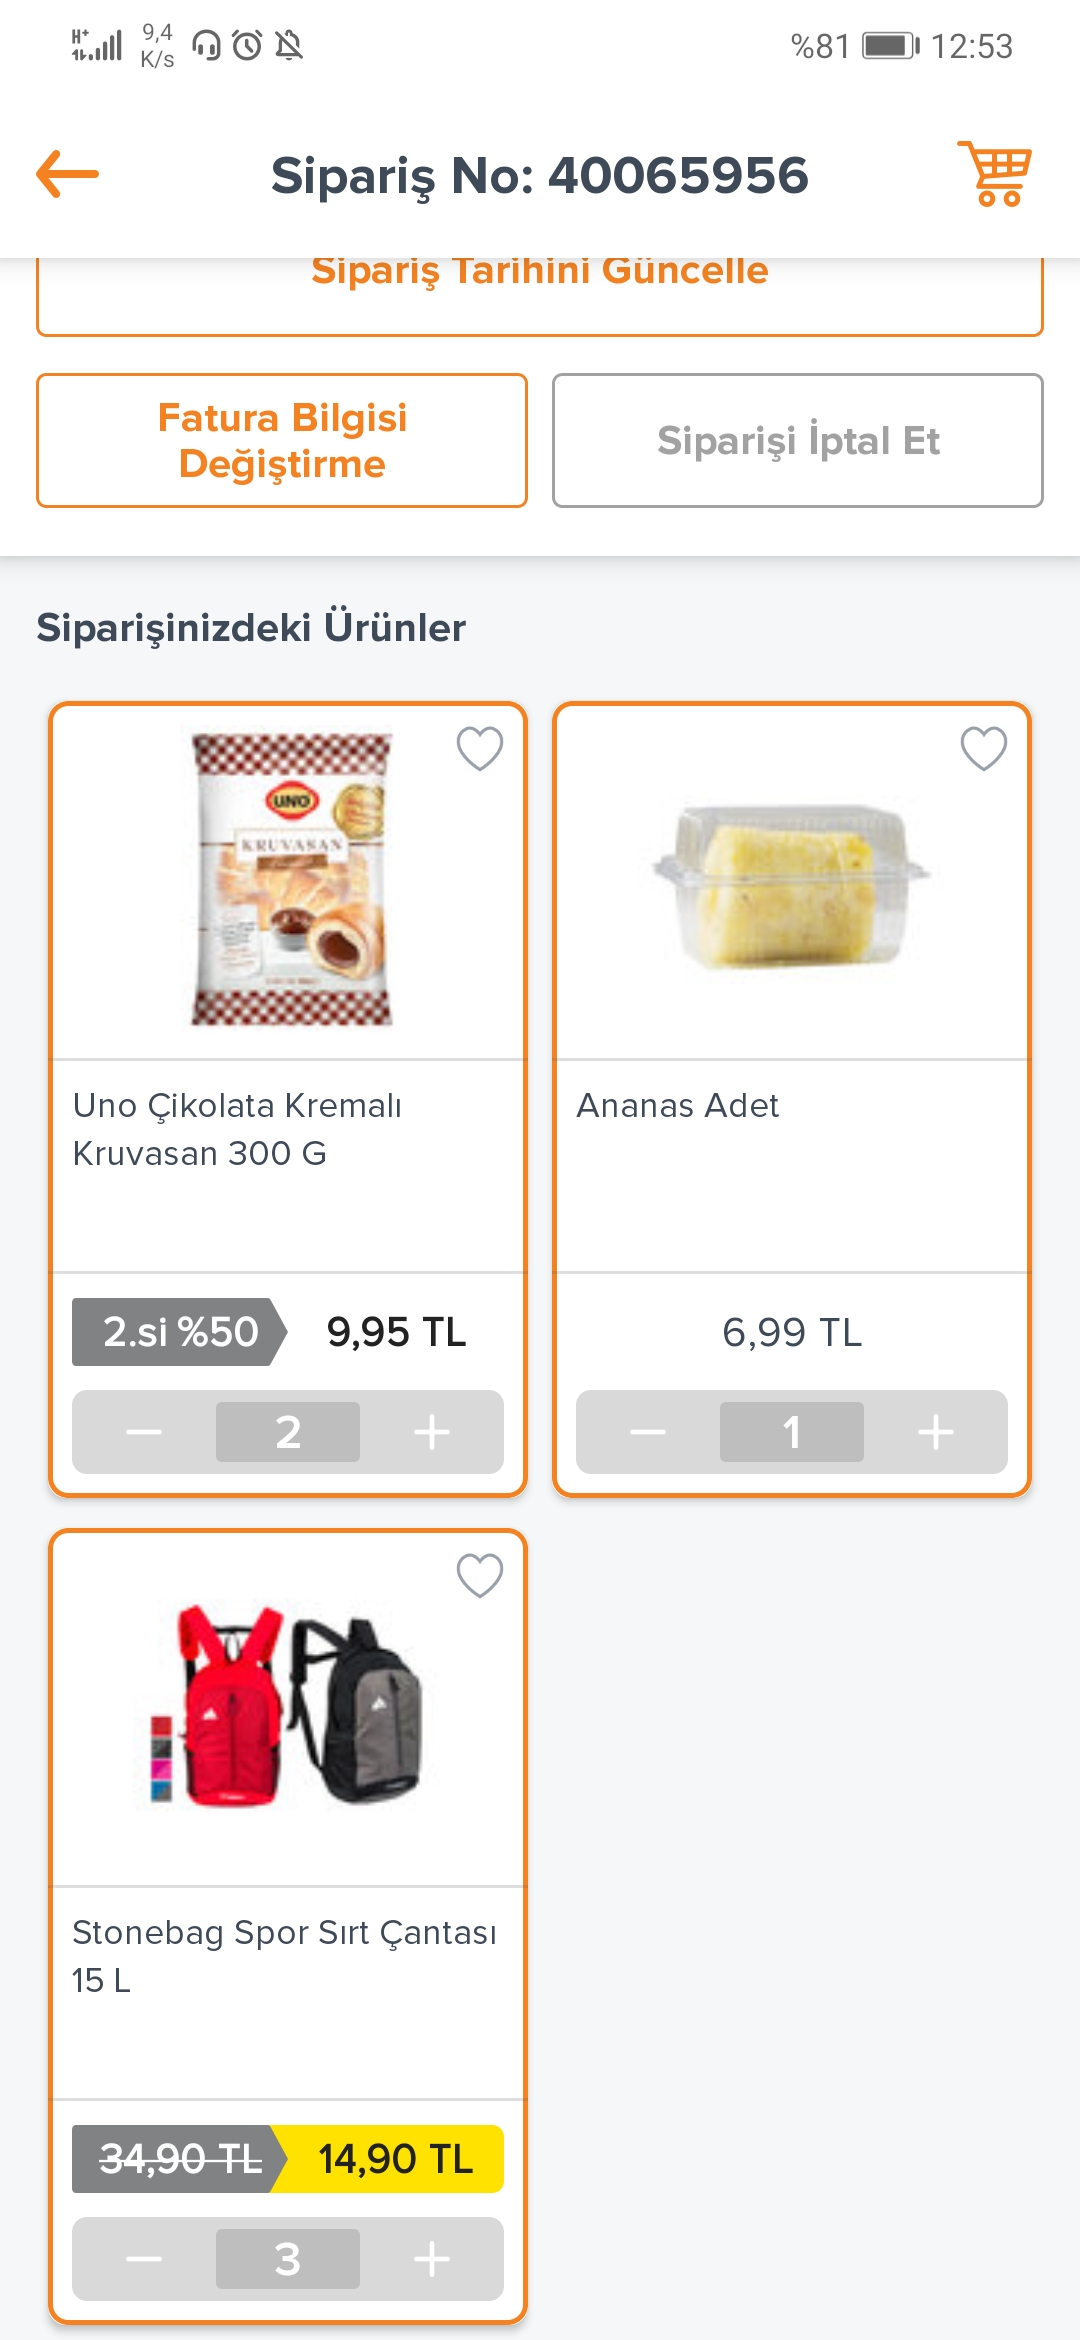The image size is (1080, 2340).
Task: Open the pineapple product image
Action: point(792,885)
